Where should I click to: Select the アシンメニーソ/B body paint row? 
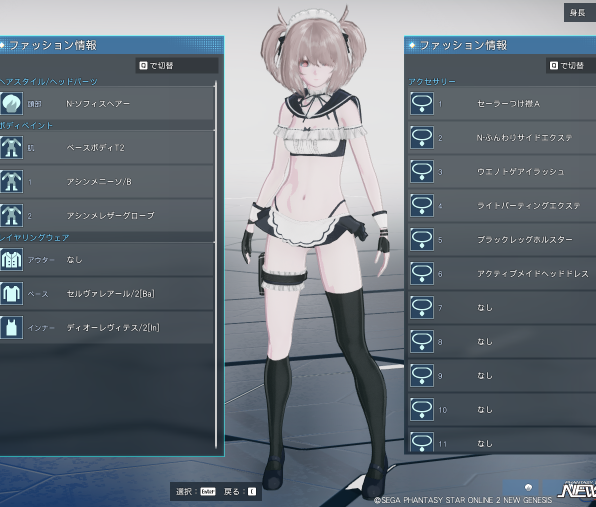coord(107,181)
